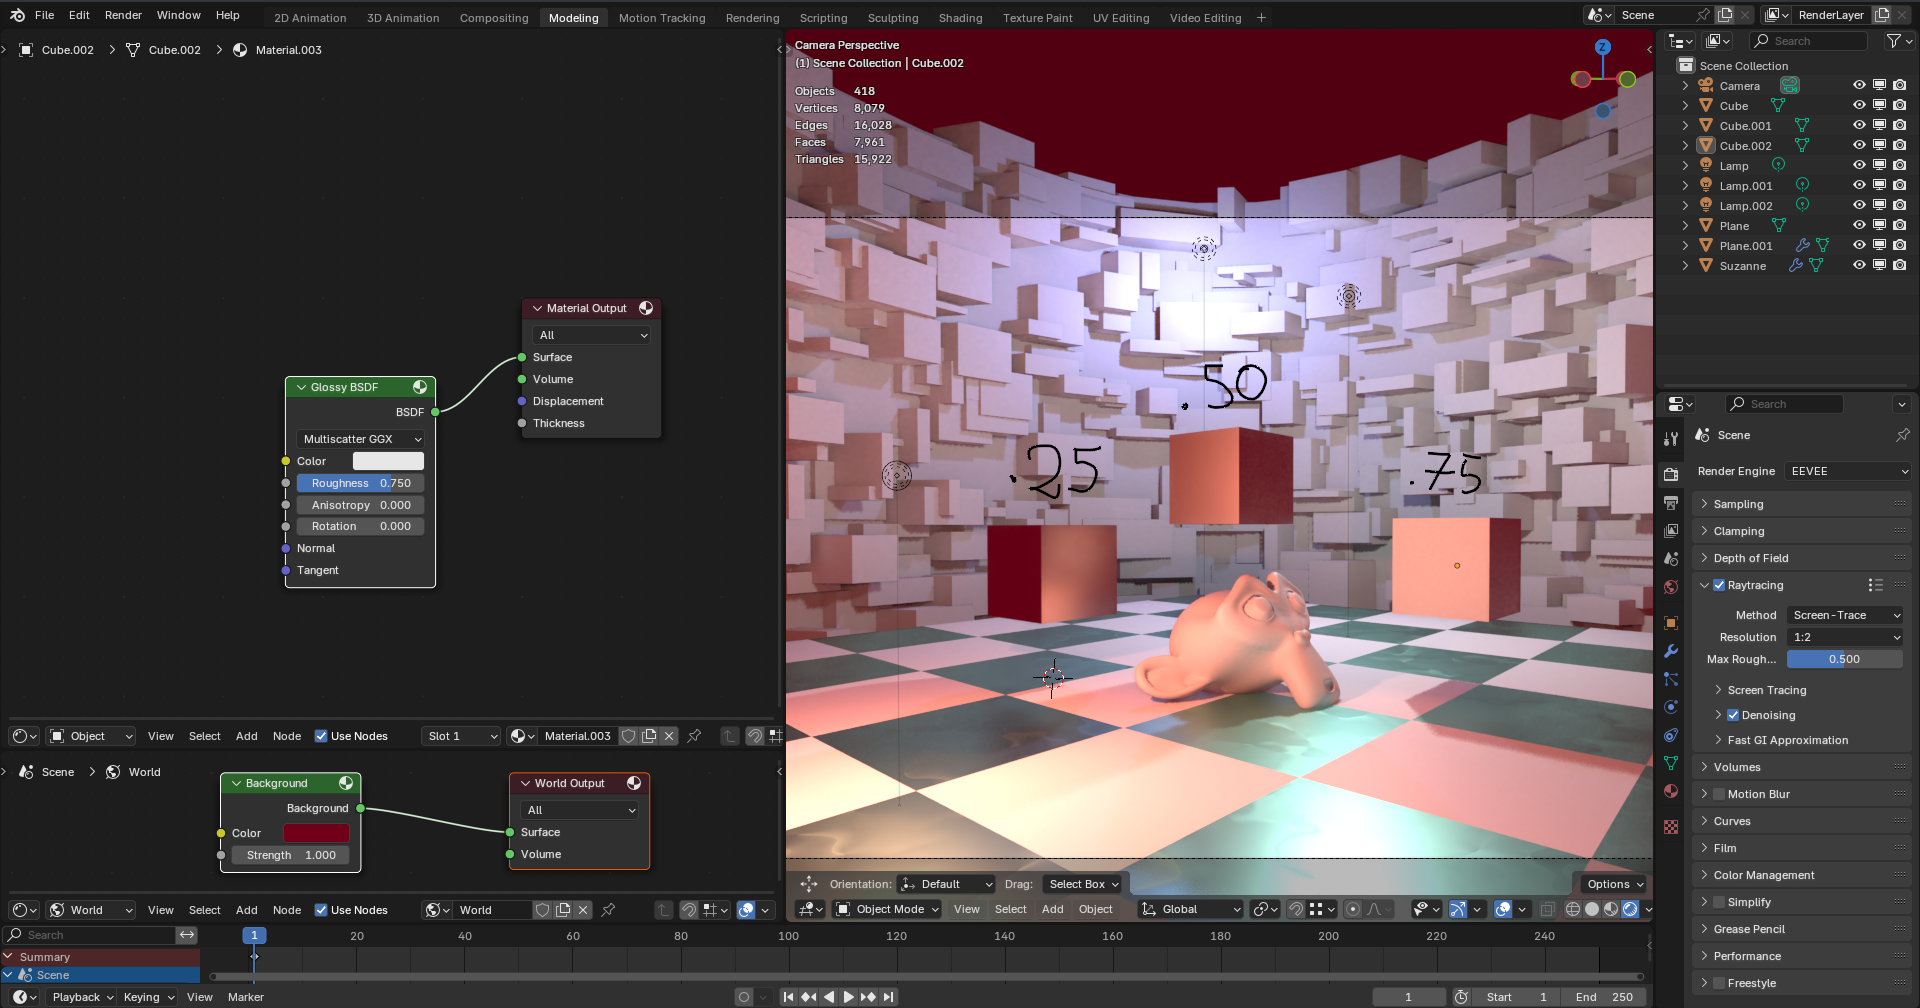Viewport: 1920px width, 1008px height.
Task: Open the Material properties tab icon
Action: point(1671,791)
